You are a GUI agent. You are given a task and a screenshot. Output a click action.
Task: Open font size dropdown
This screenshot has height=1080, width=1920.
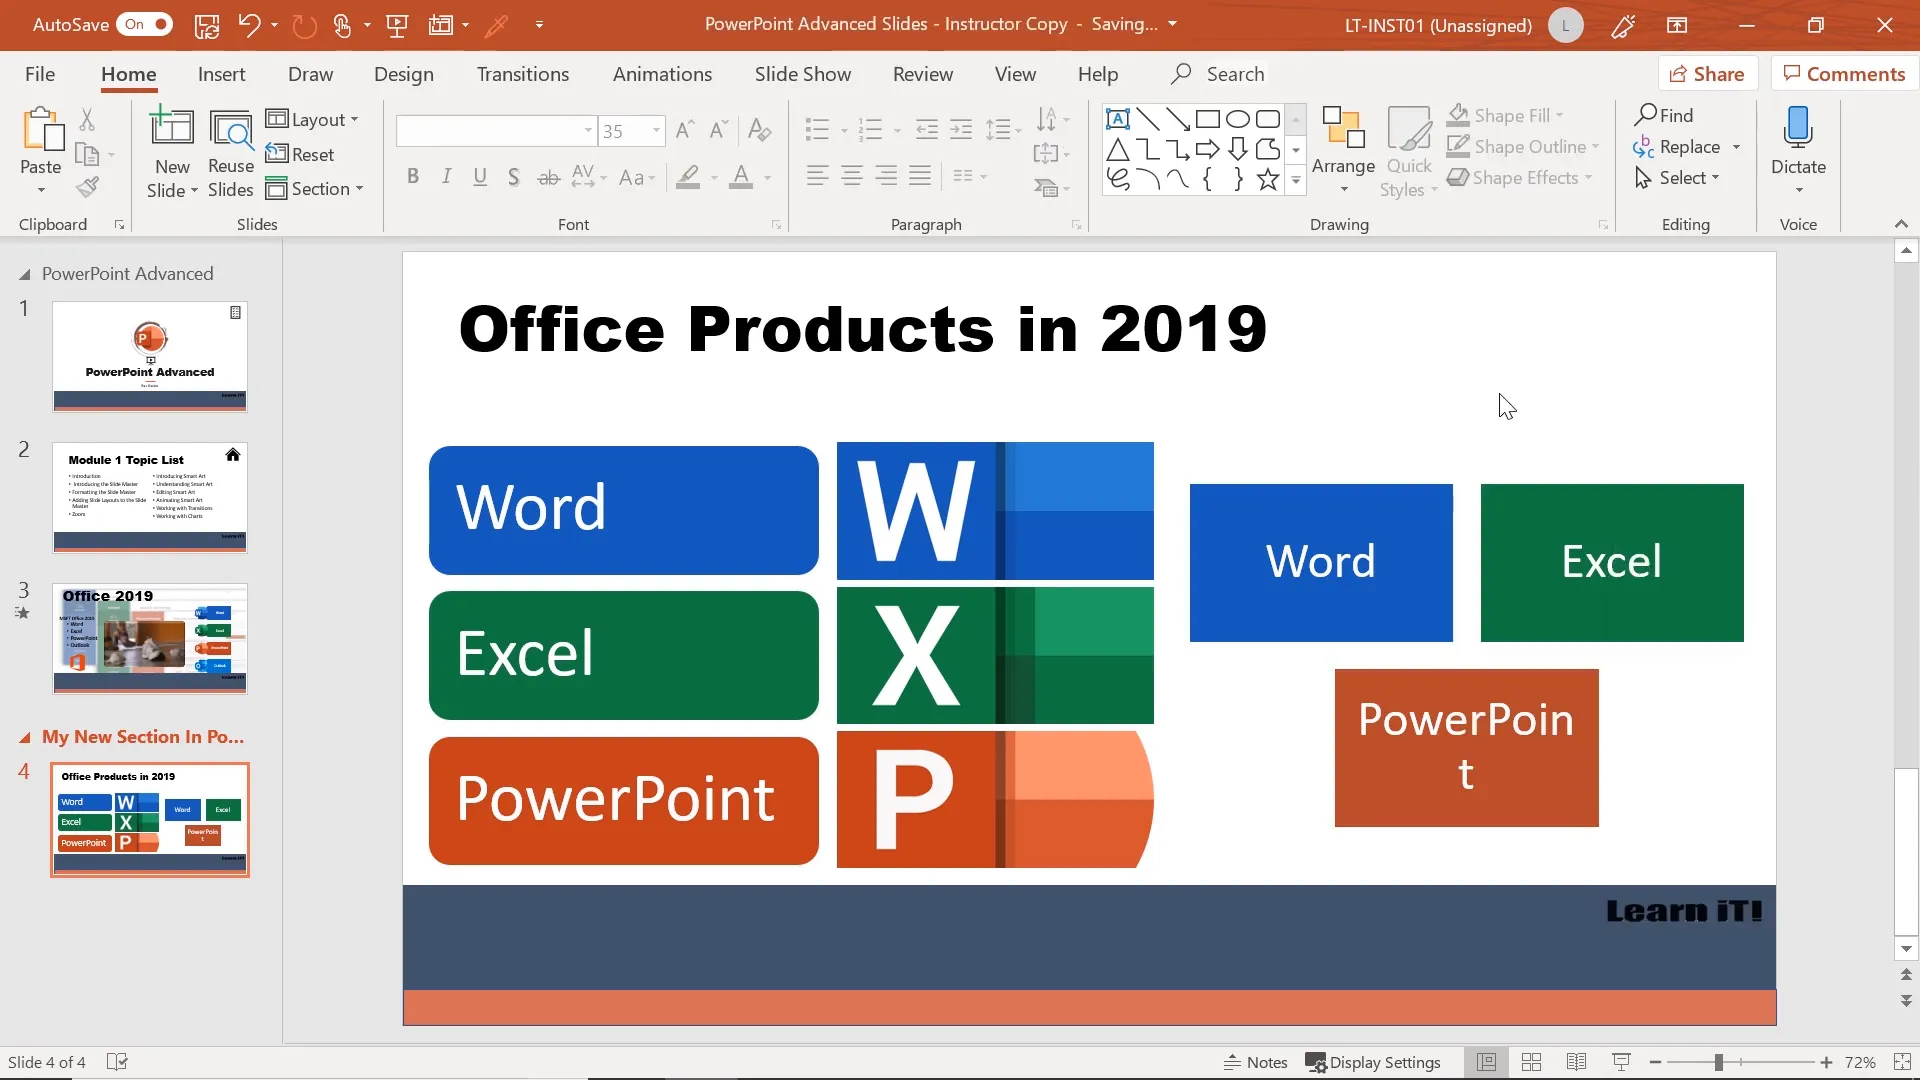(656, 131)
